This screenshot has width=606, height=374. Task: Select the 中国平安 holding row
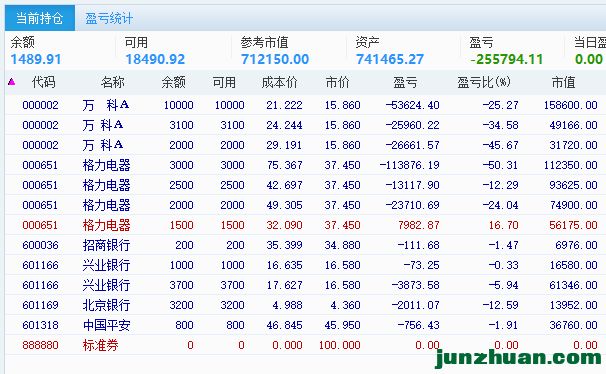[x=305, y=325]
